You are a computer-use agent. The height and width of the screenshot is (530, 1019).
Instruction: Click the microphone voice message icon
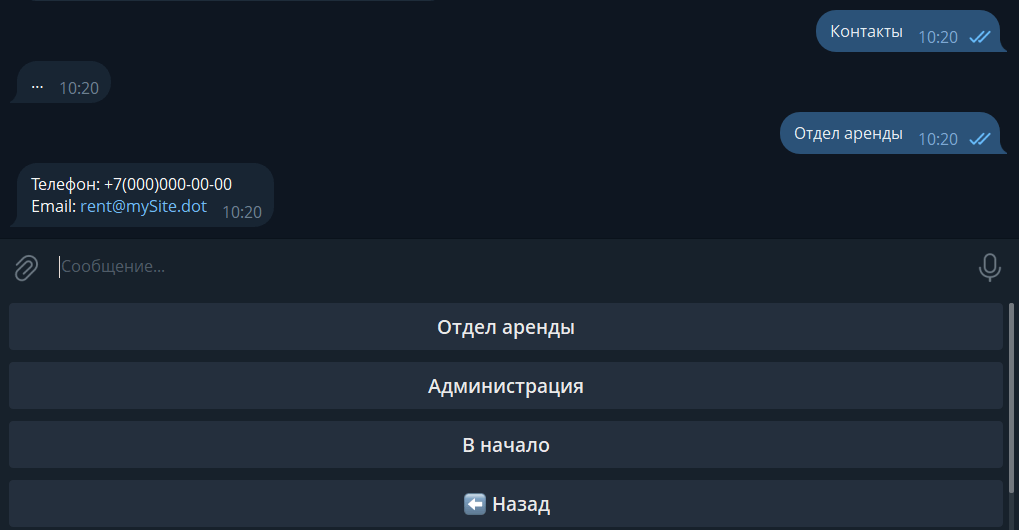[x=989, y=267]
